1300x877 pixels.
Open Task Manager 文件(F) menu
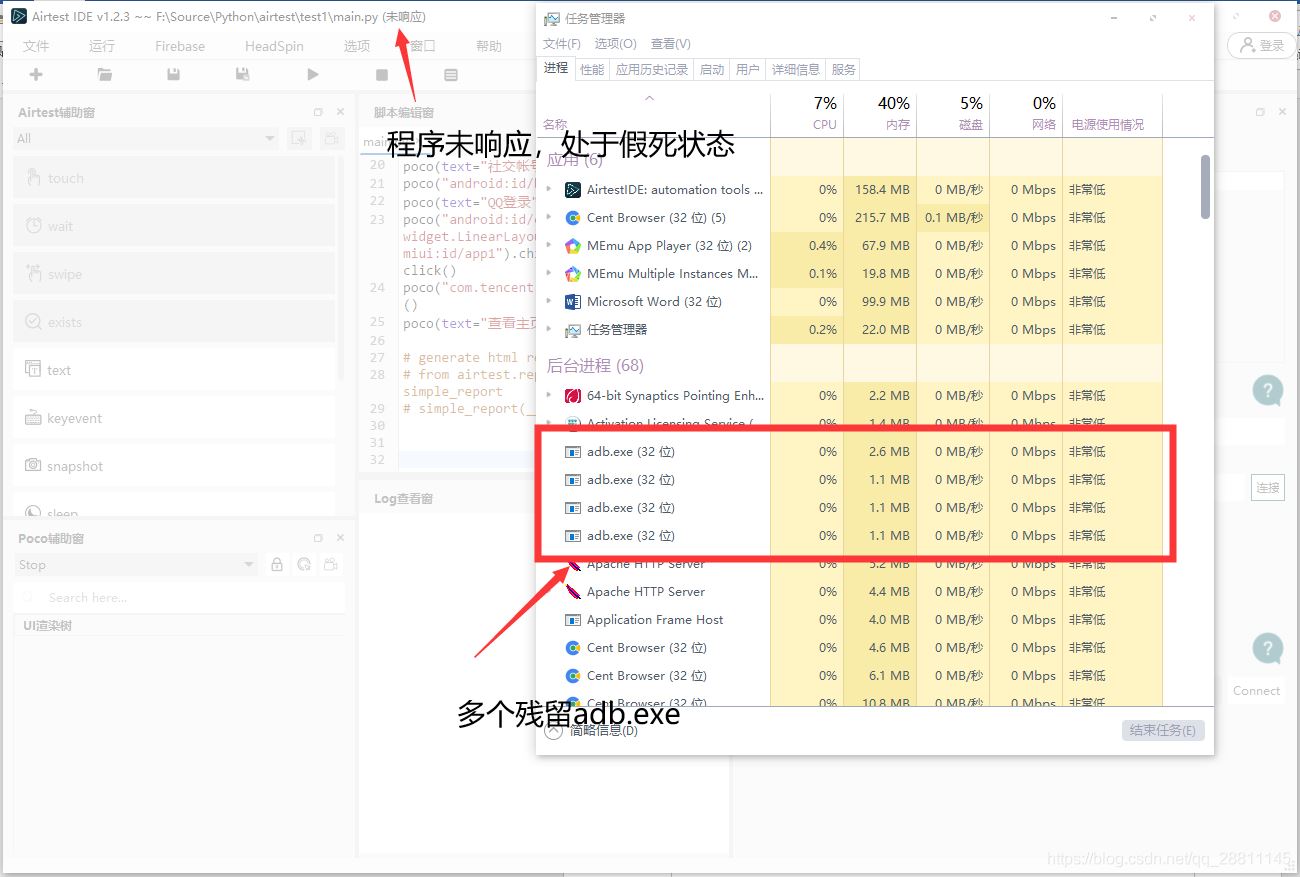point(562,43)
